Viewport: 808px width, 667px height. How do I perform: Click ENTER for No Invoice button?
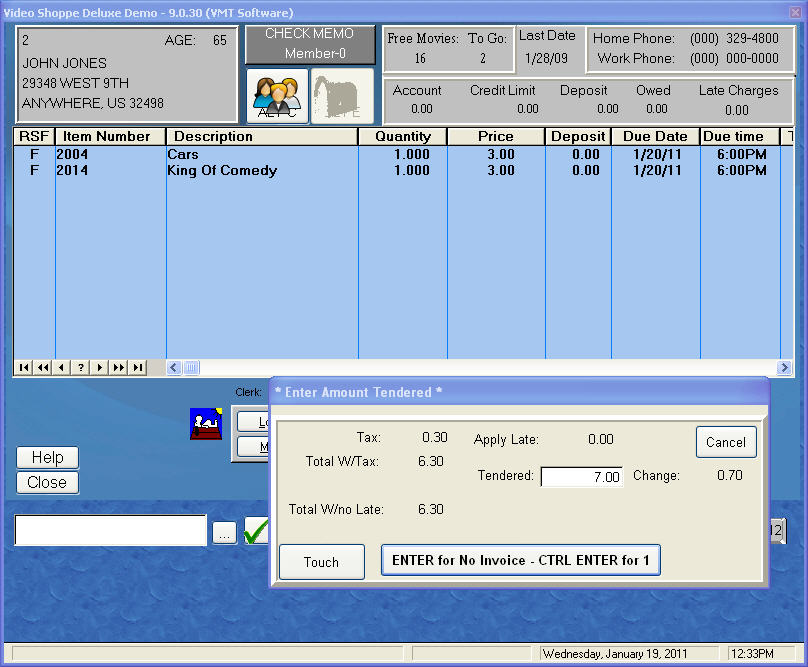coord(521,560)
